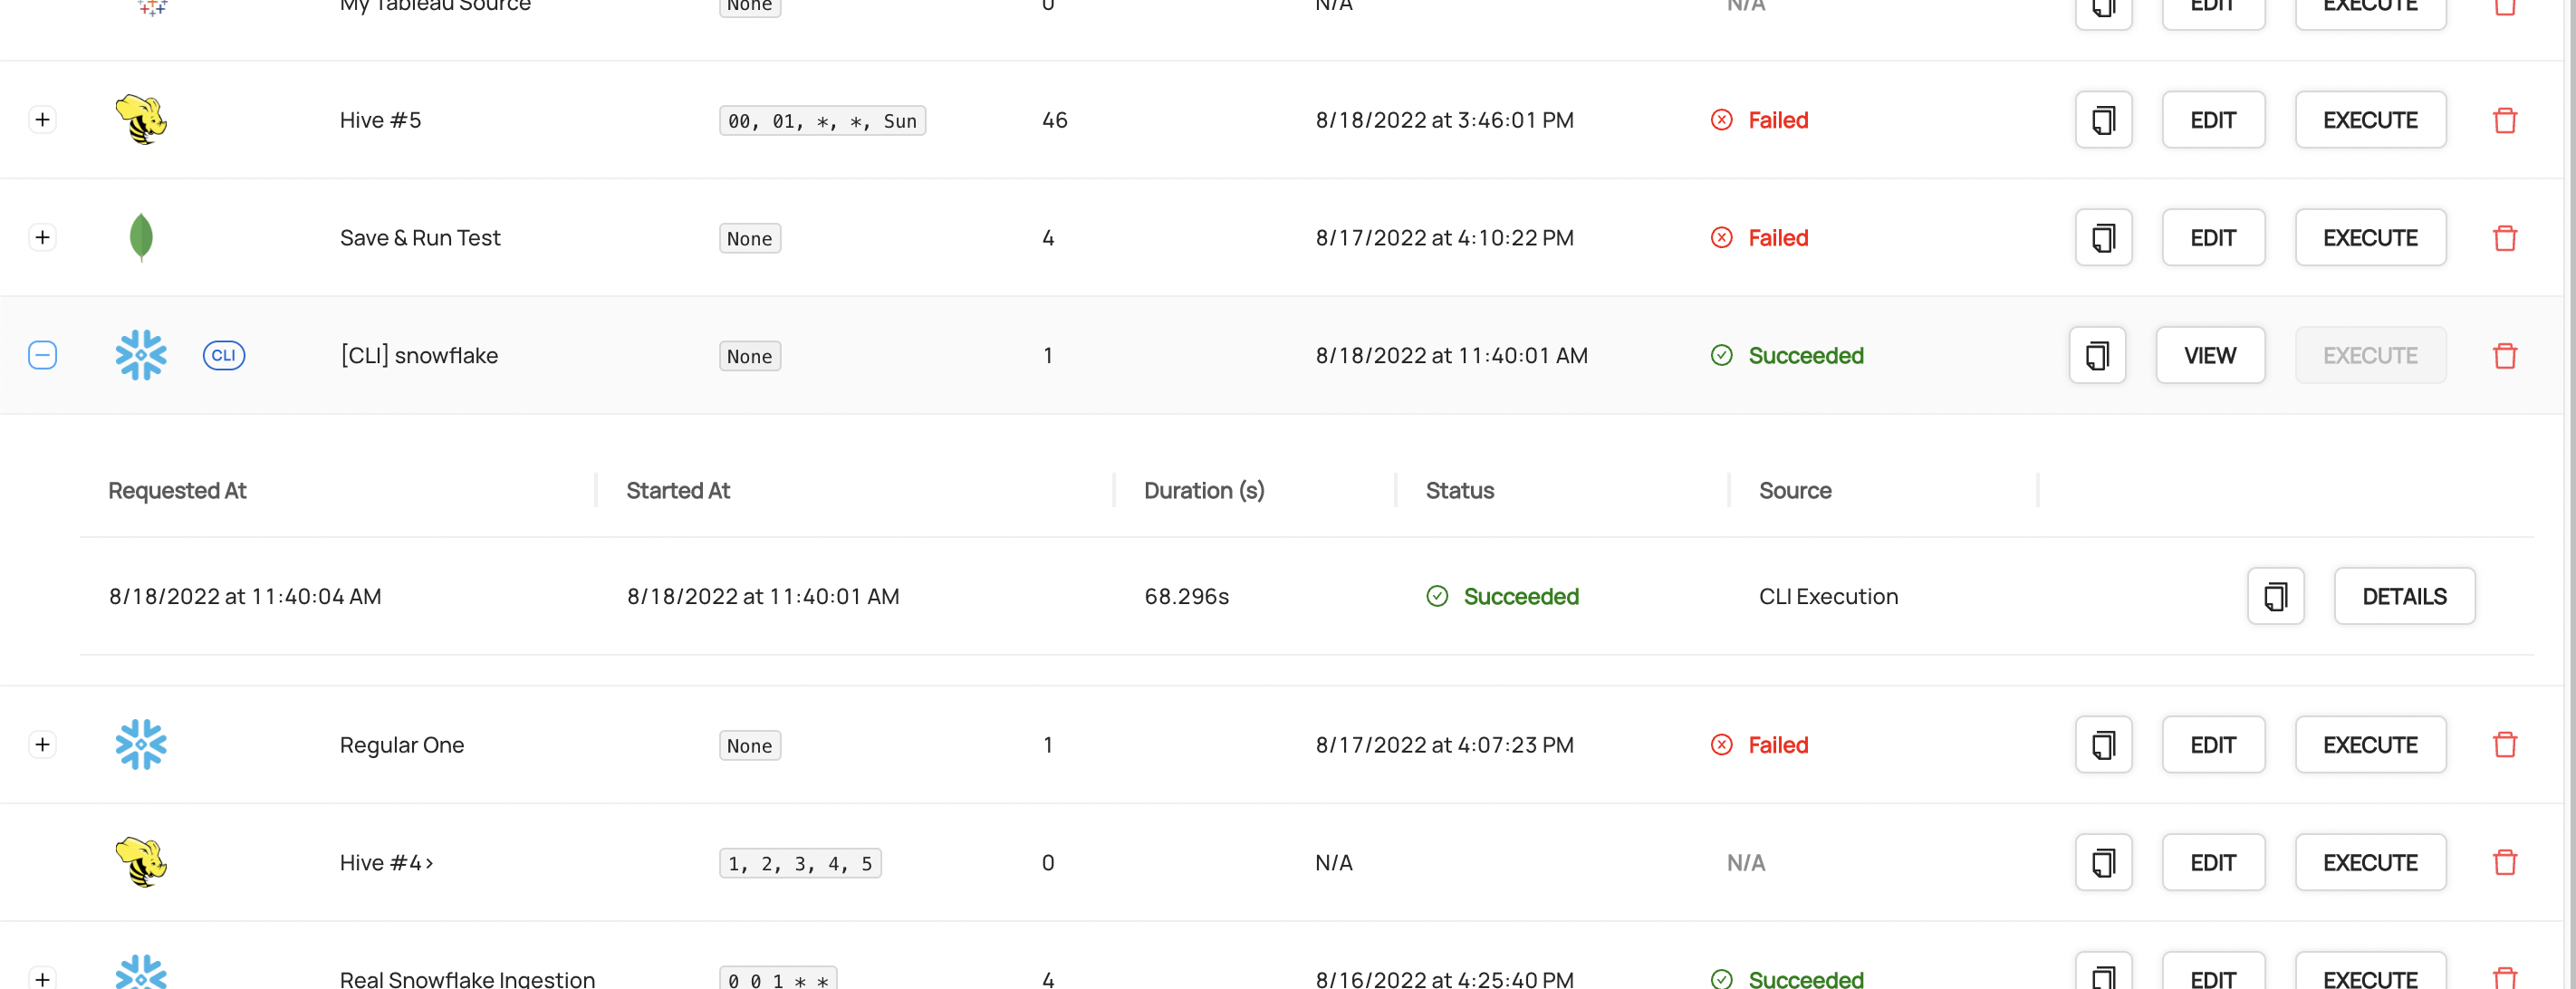
Task: Click copy icon for Hive #4
Action: coord(2103,862)
